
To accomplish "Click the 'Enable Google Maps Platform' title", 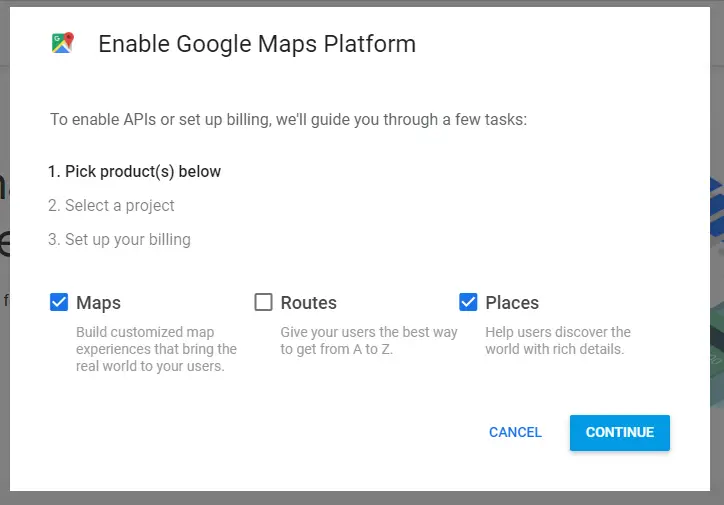I will coord(257,44).
